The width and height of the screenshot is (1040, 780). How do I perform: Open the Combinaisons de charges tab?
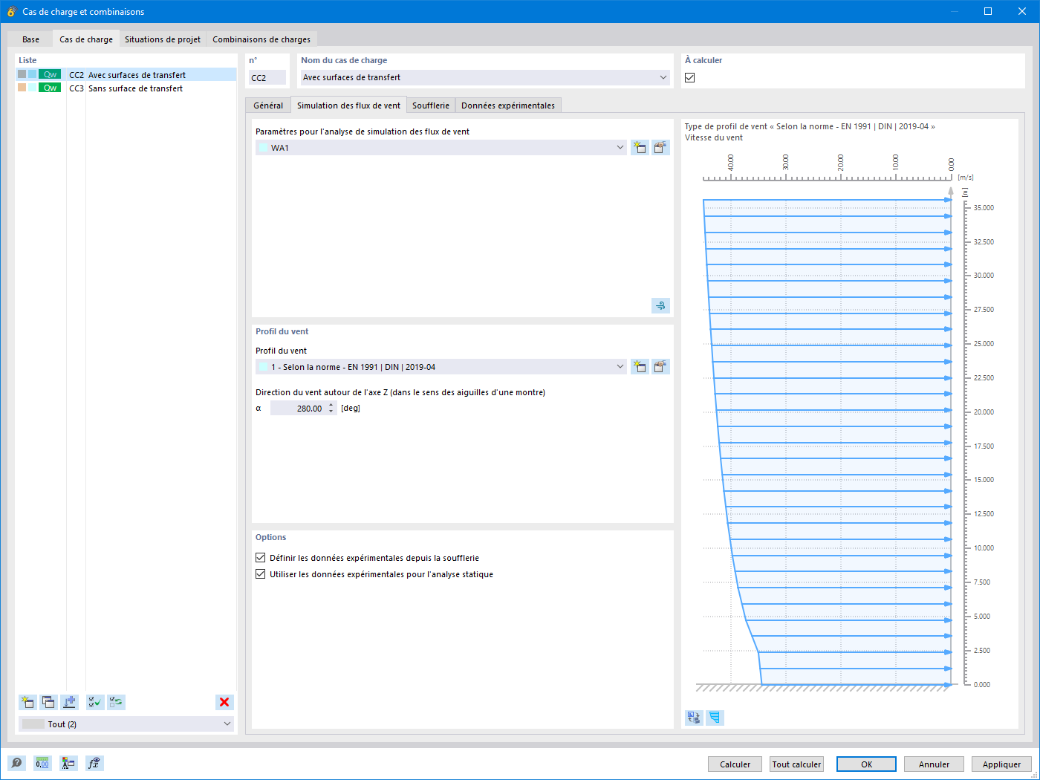point(261,39)
